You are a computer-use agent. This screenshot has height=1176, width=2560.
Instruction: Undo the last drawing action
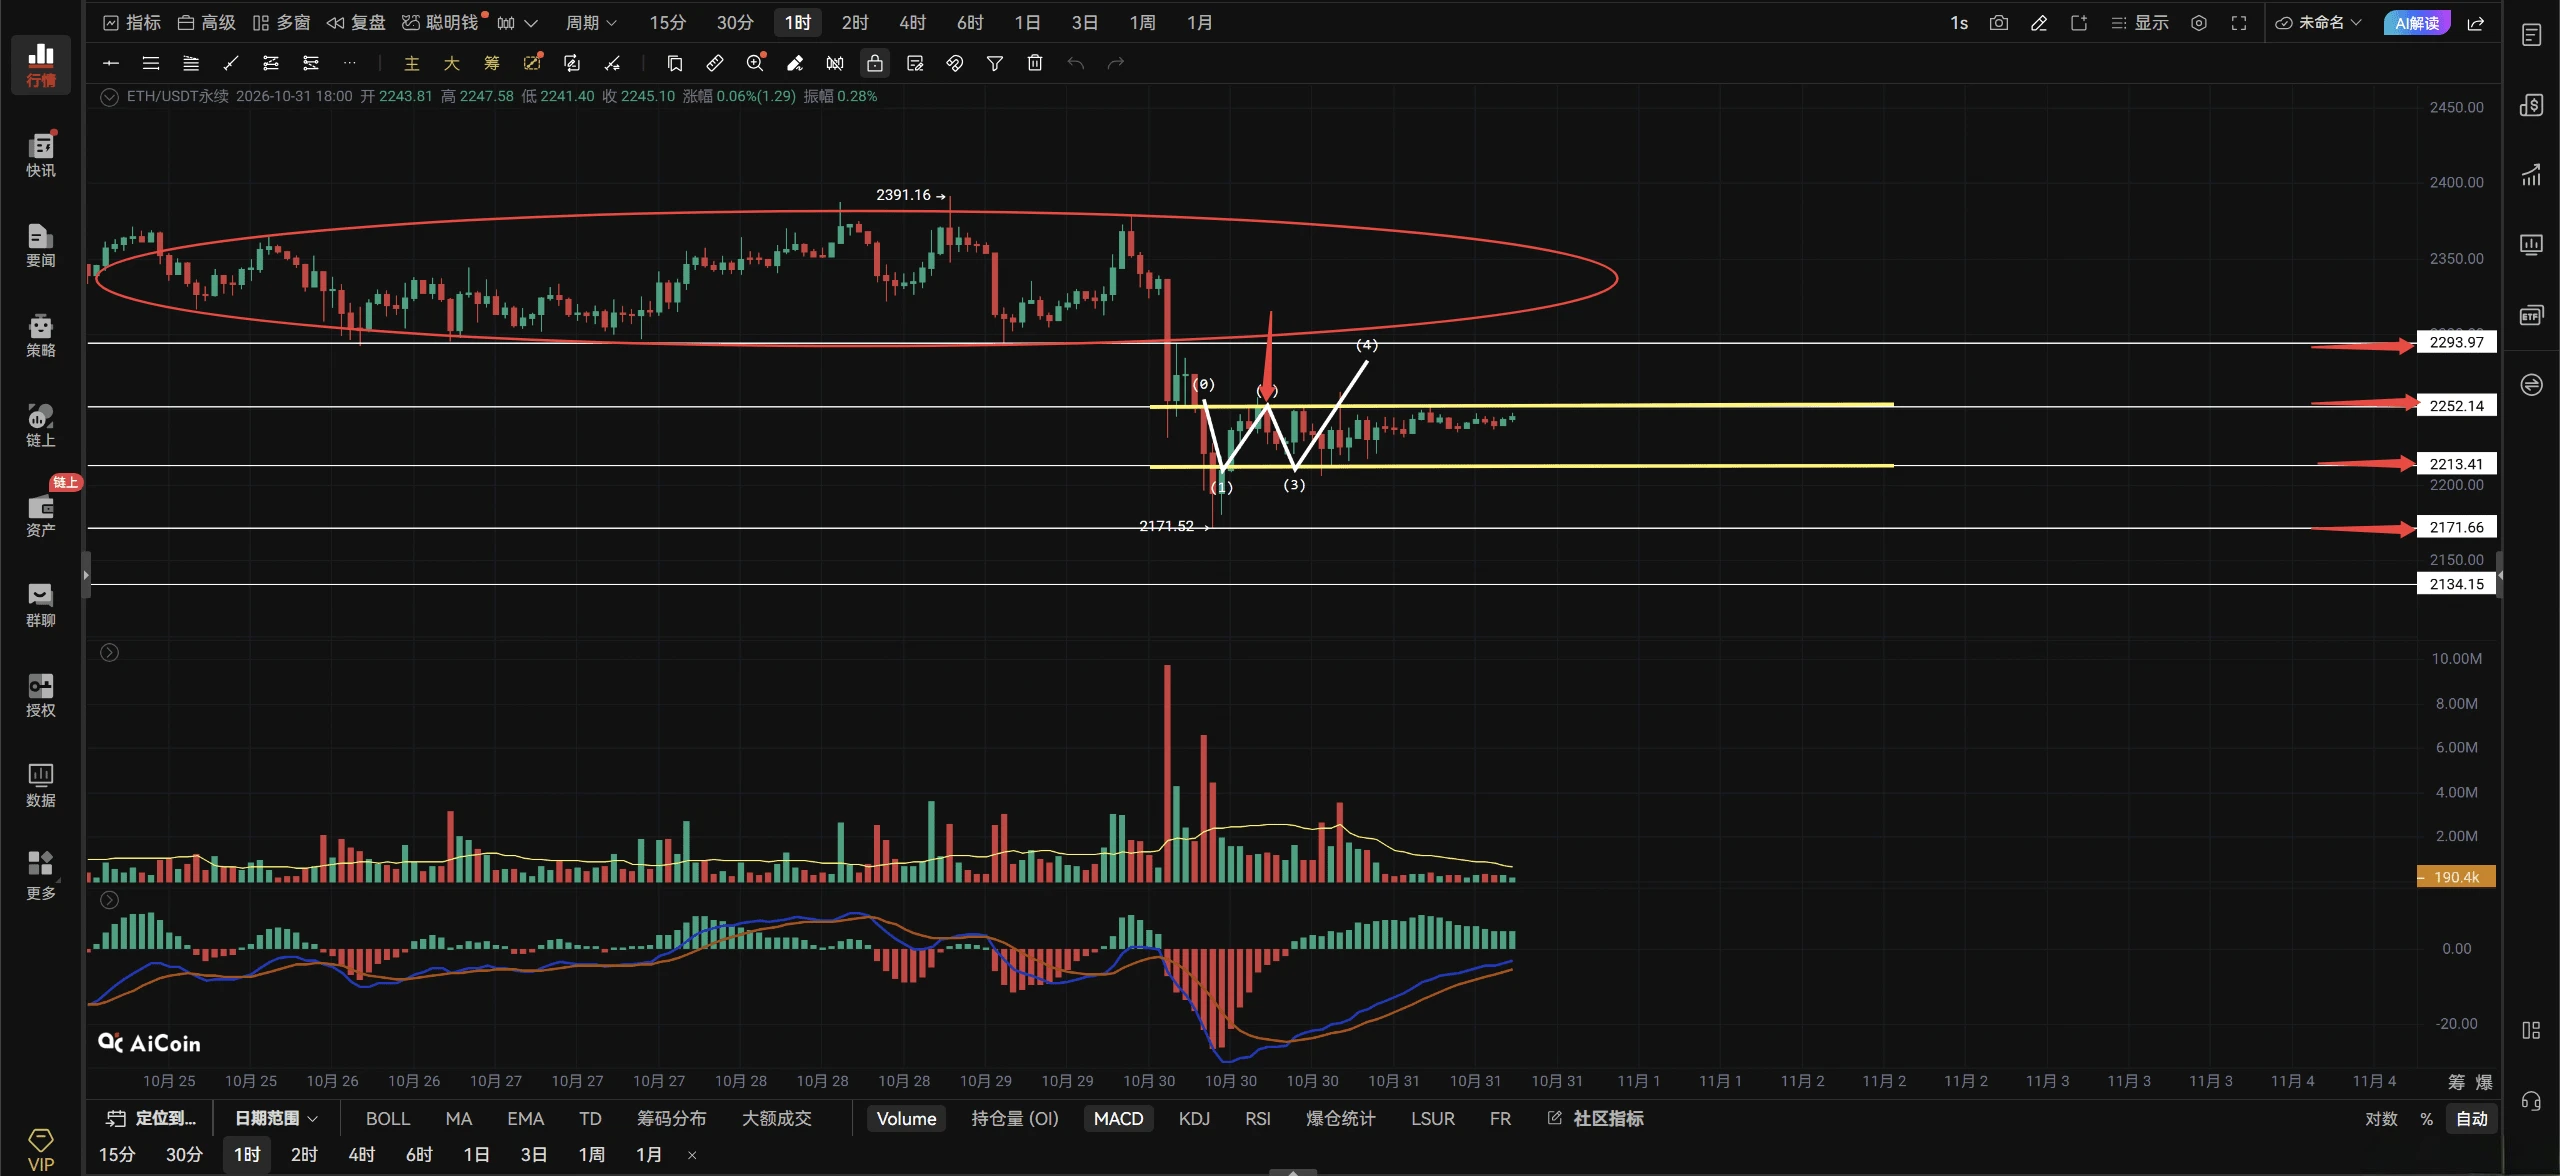pos(1075,63)
